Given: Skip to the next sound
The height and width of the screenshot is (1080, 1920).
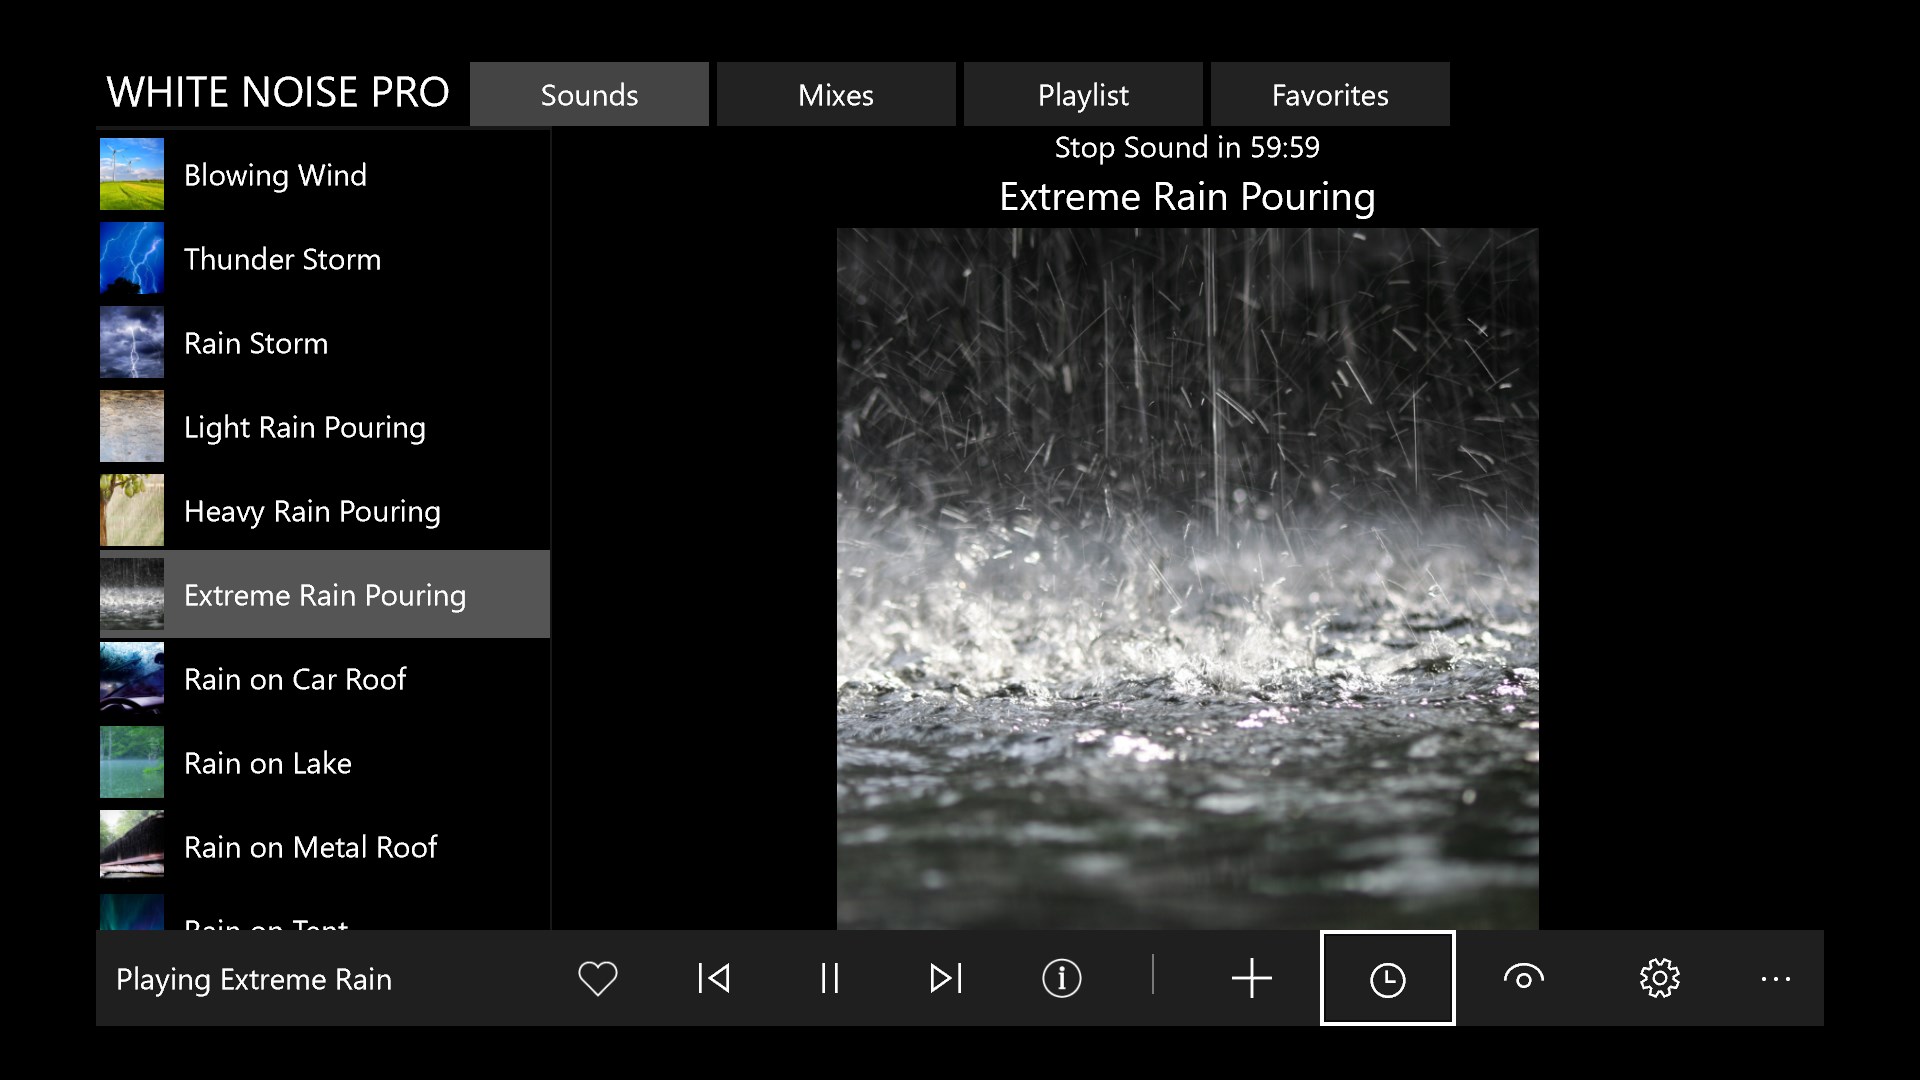Looking at the screenshot, I should point(945,978).
